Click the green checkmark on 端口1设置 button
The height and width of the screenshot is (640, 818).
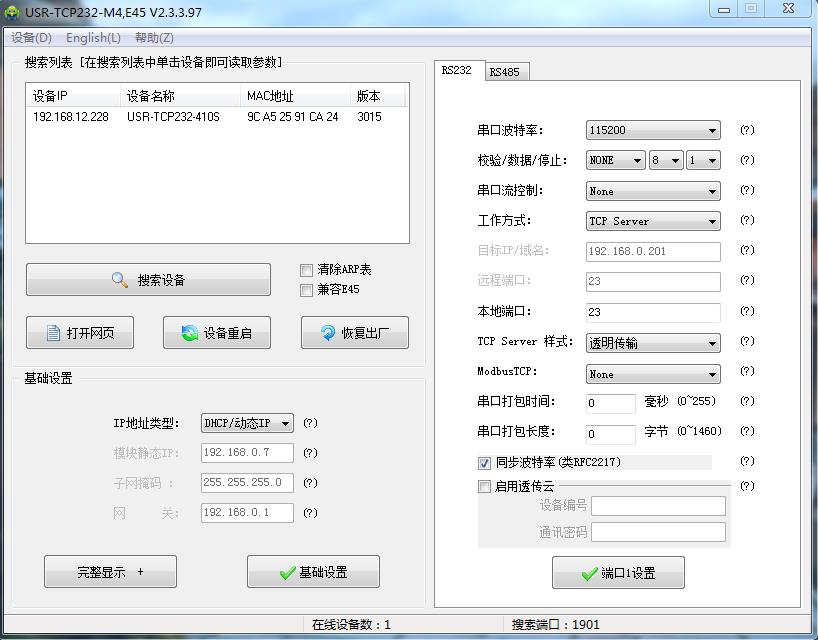tap(589, 574)
